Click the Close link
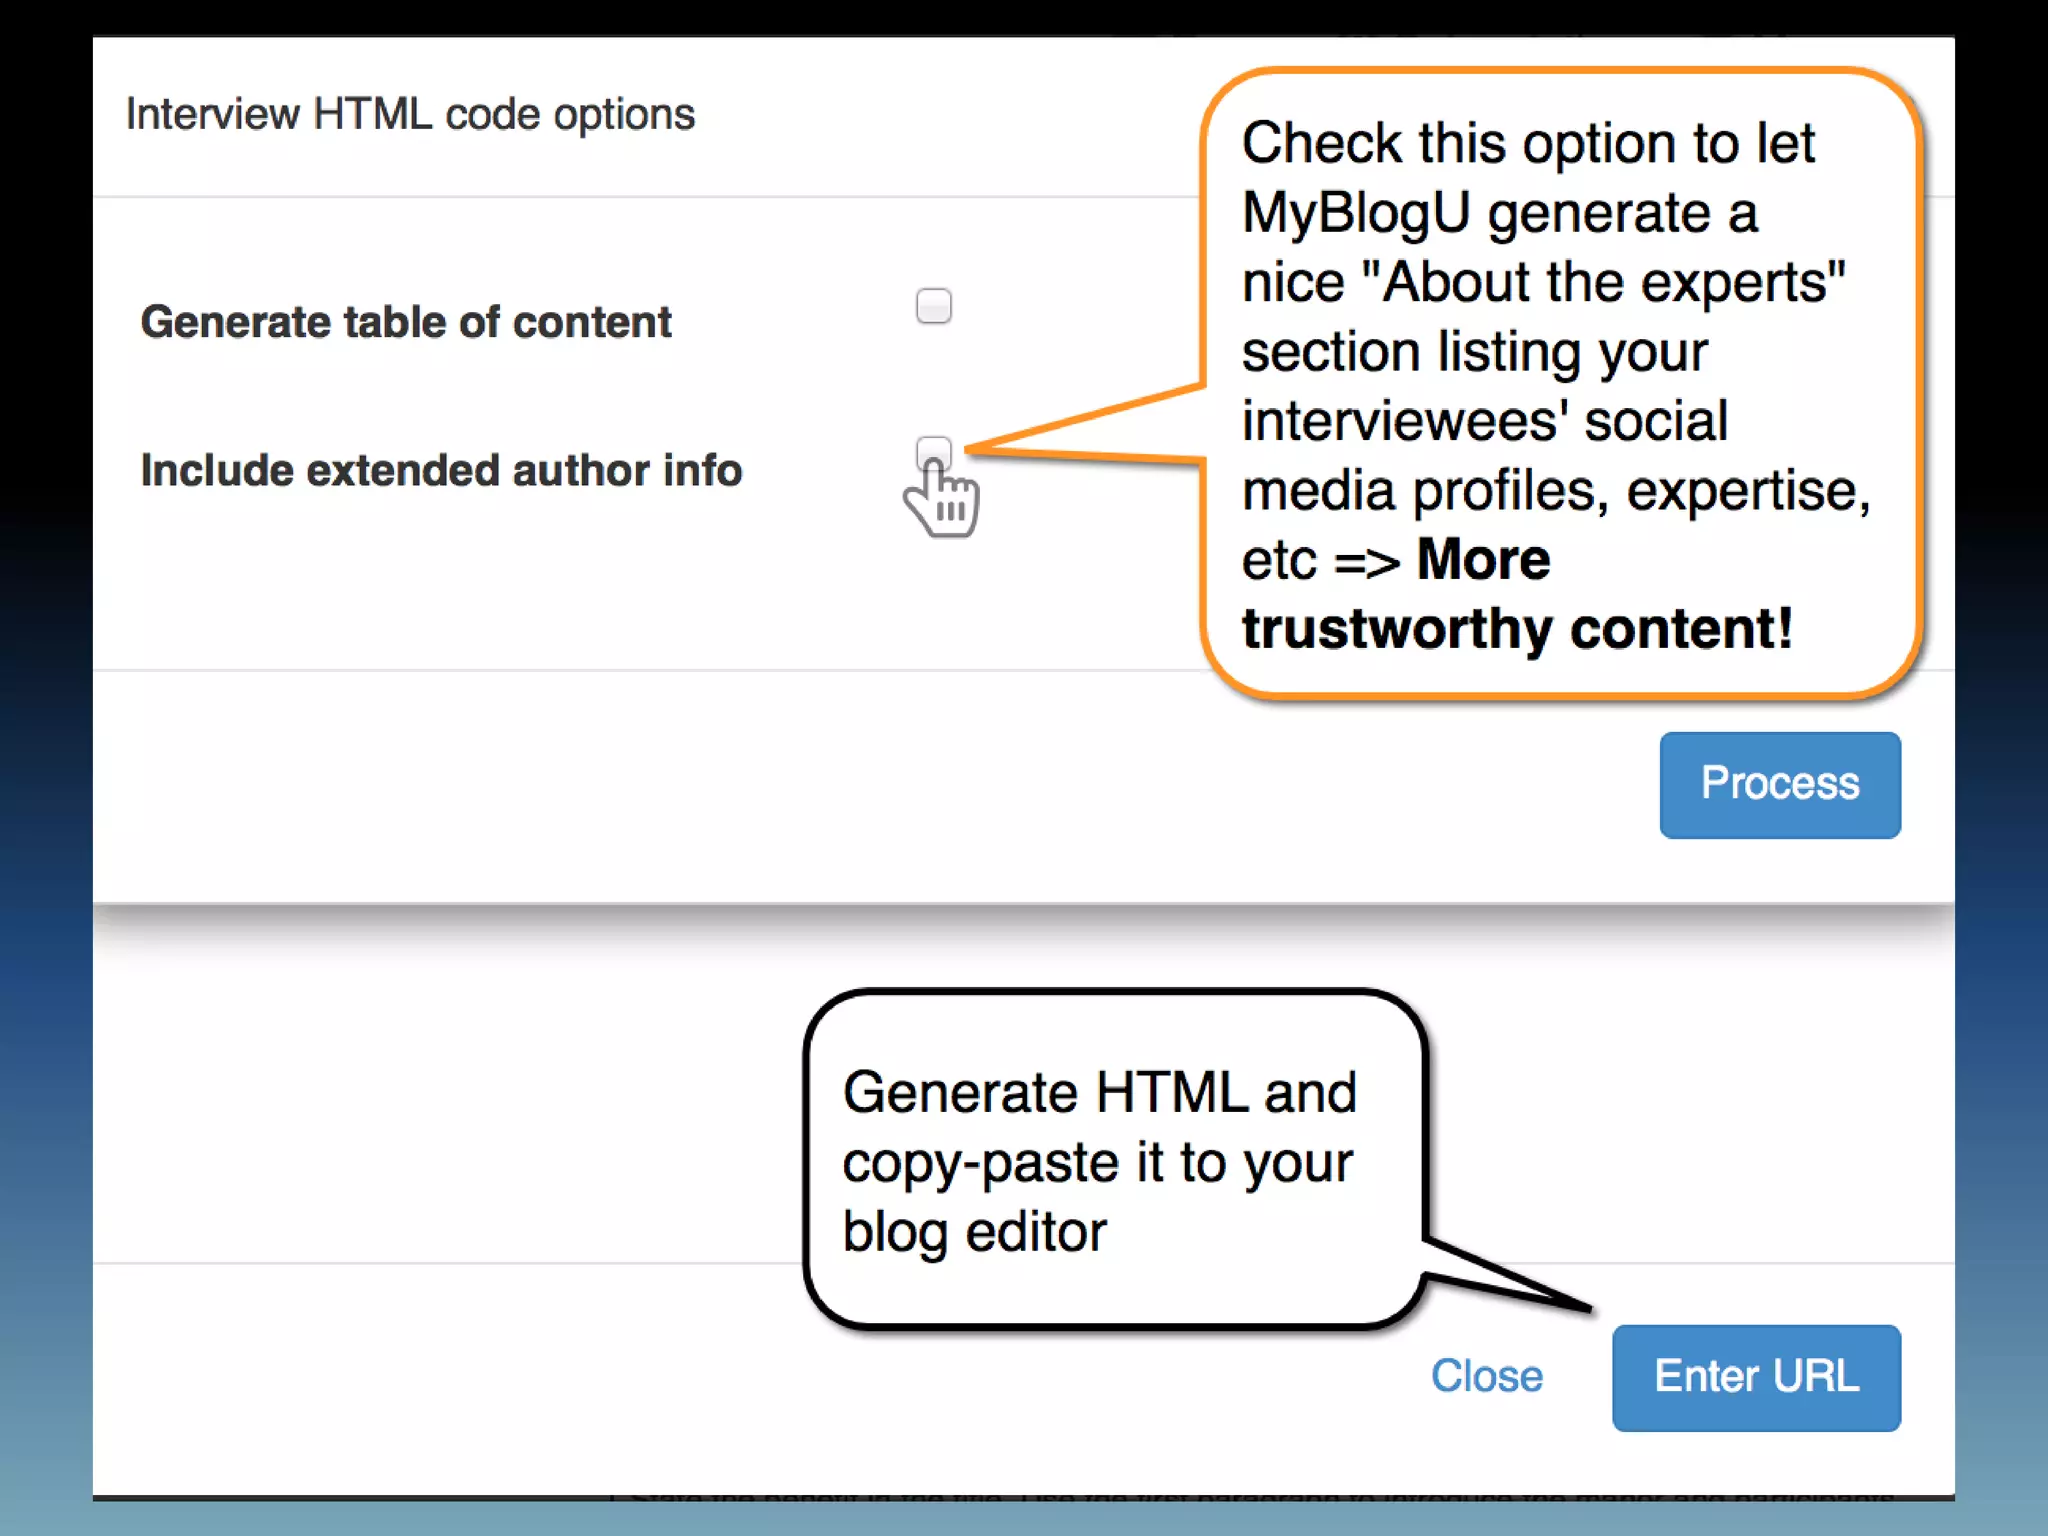 point(1486,1376)
